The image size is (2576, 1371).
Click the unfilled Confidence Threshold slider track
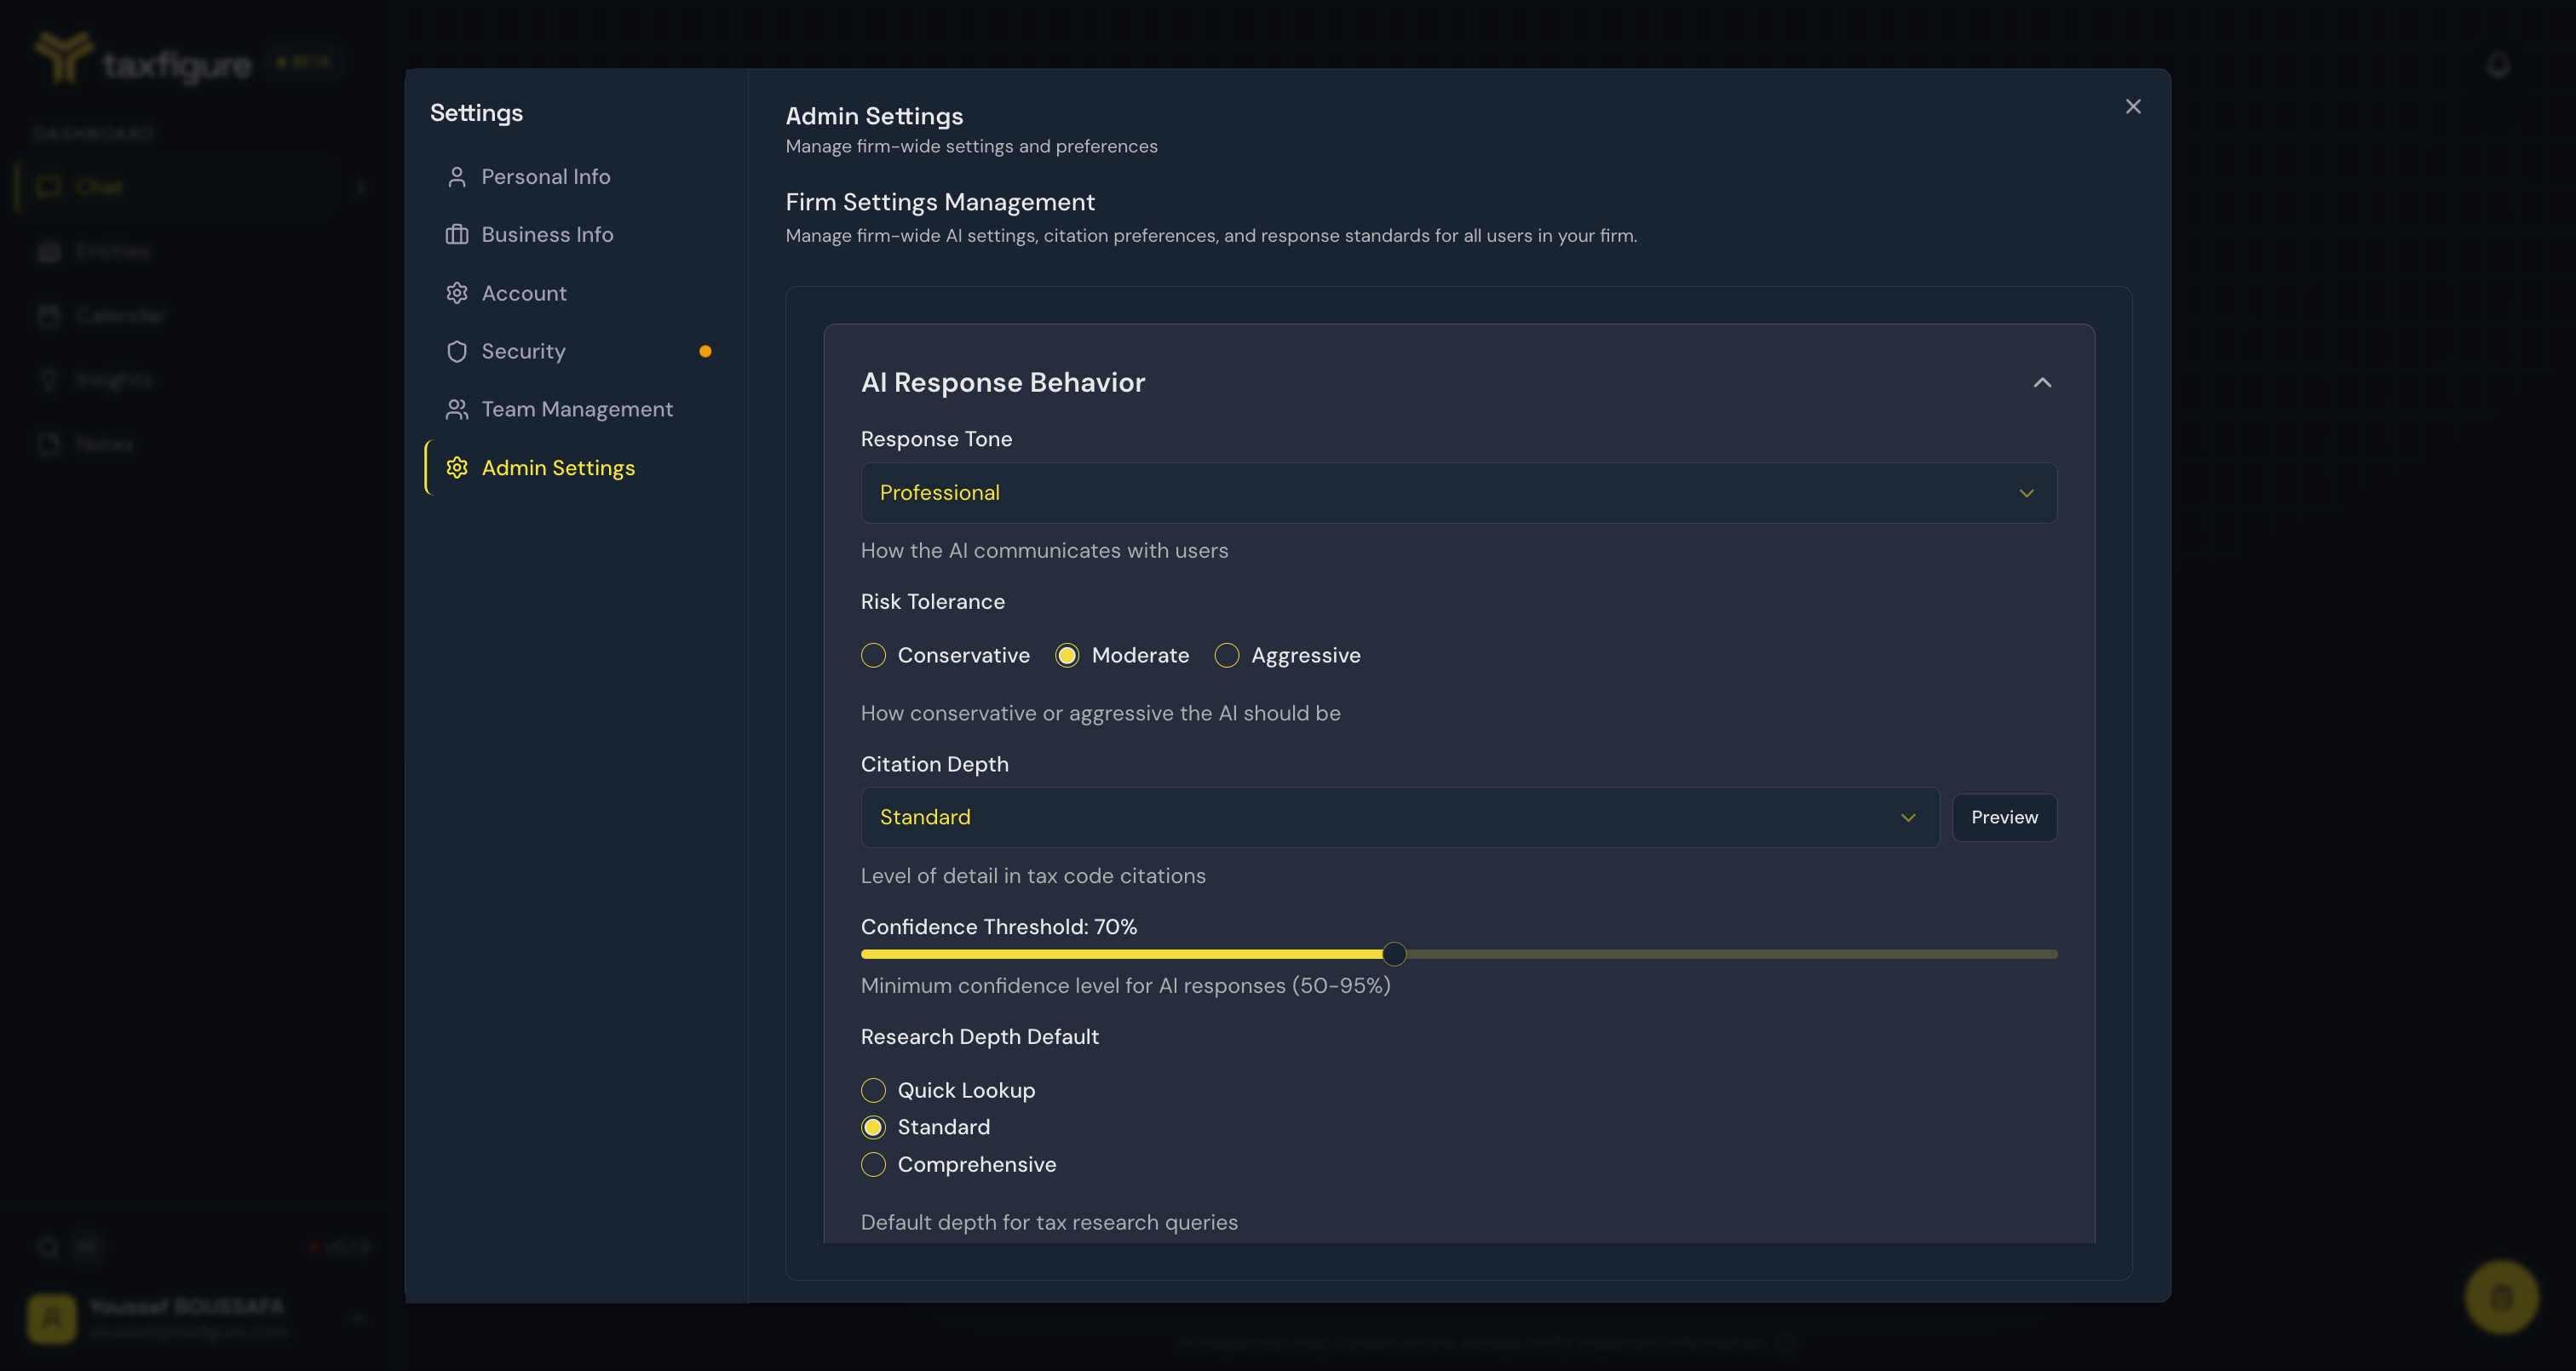(x=1730, y=955)
